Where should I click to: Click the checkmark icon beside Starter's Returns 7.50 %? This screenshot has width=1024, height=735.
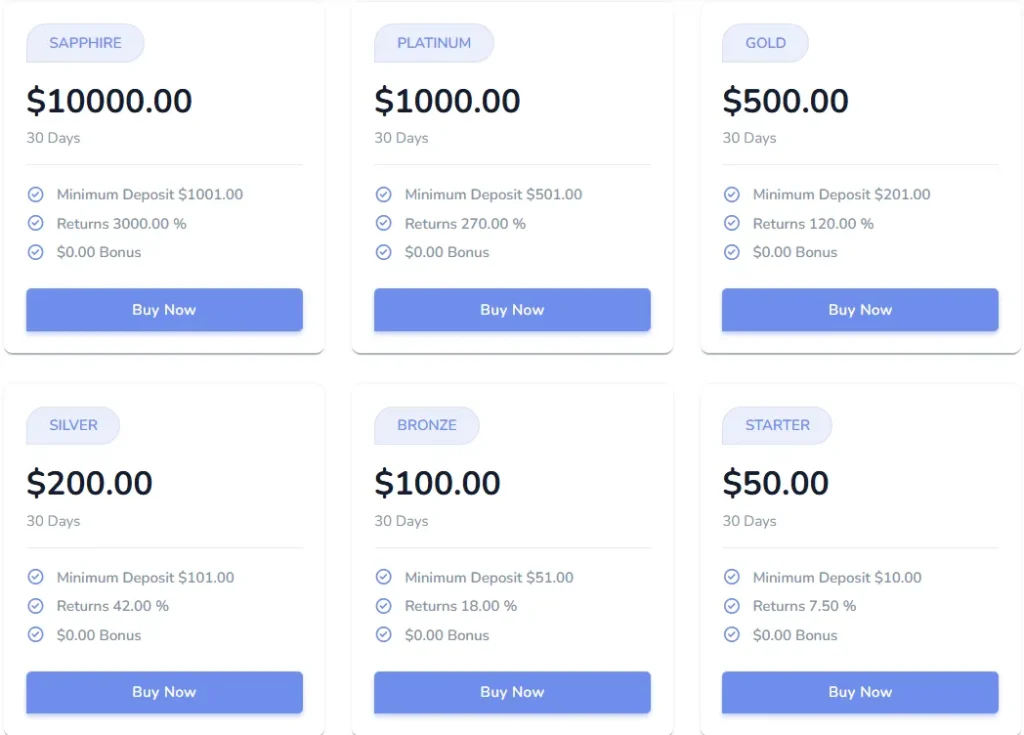coord(731,606)
